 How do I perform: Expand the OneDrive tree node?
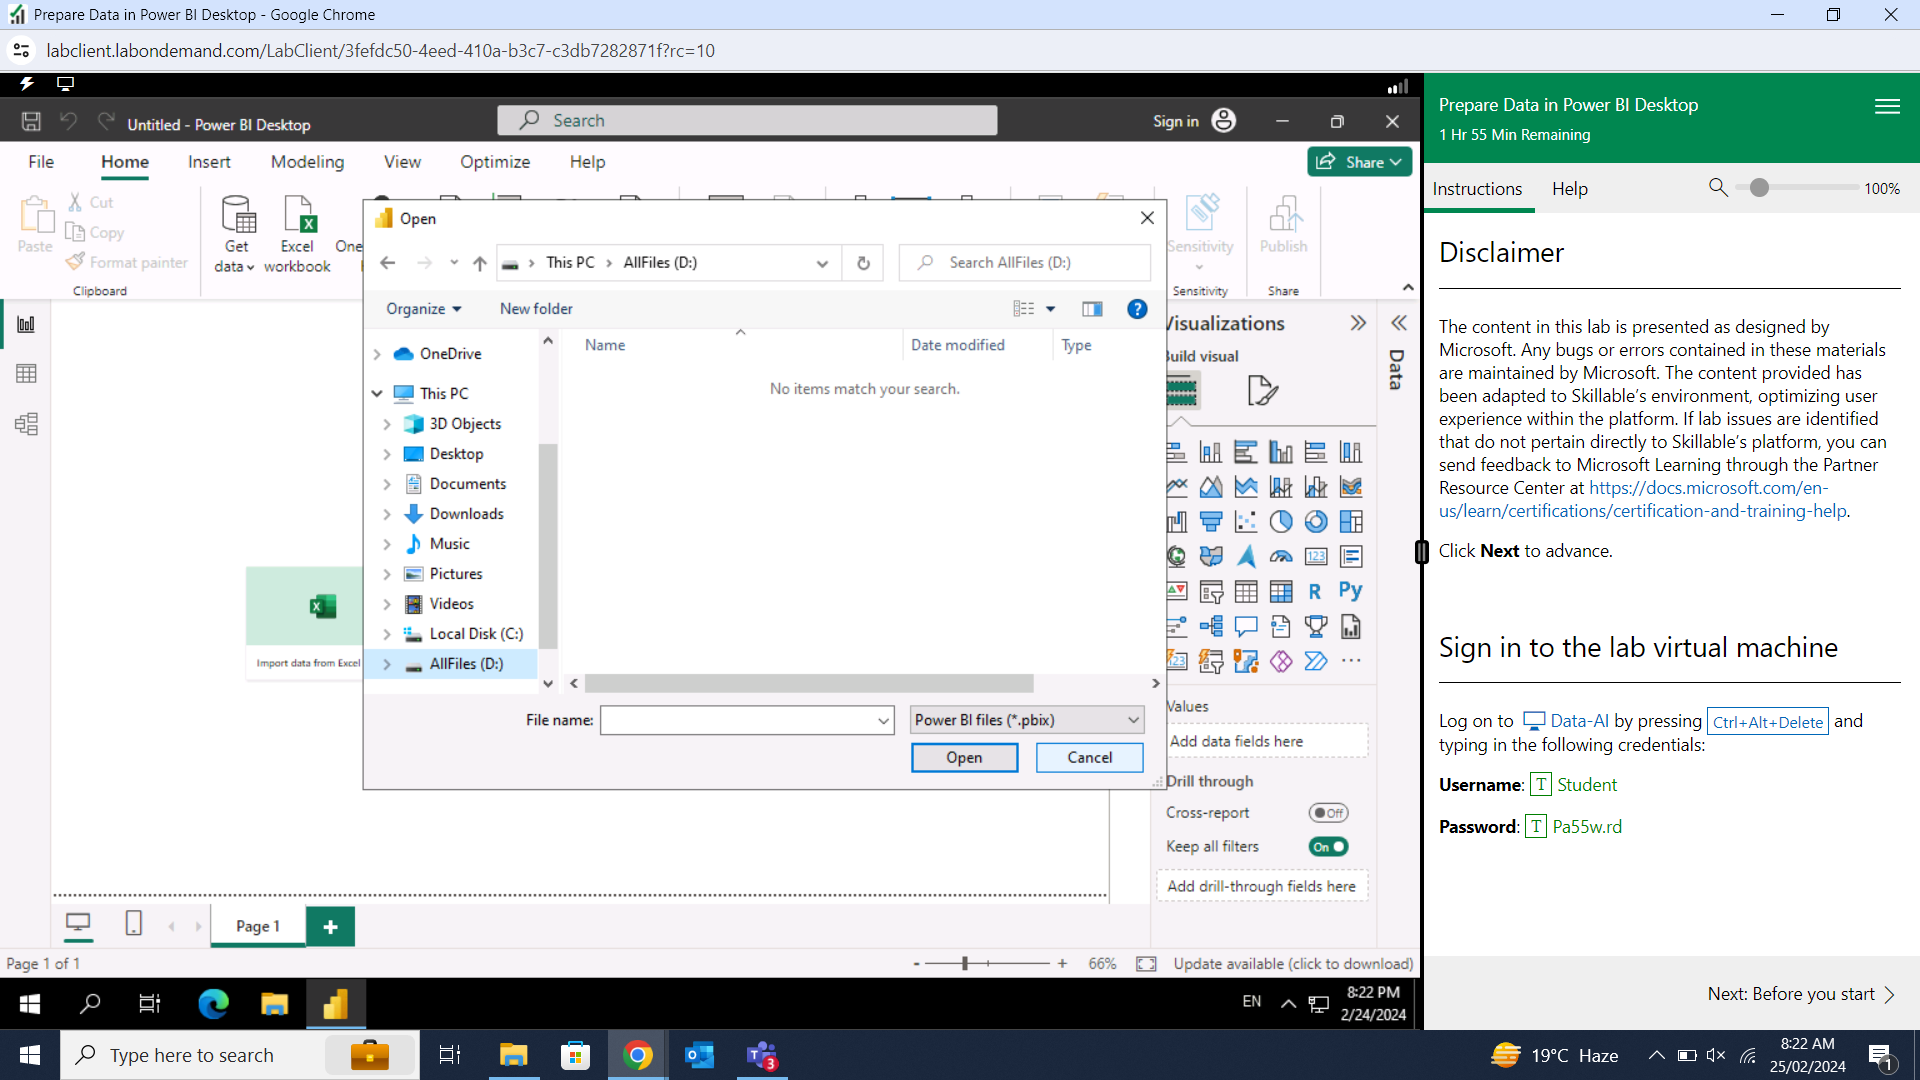tap(377, 354)
